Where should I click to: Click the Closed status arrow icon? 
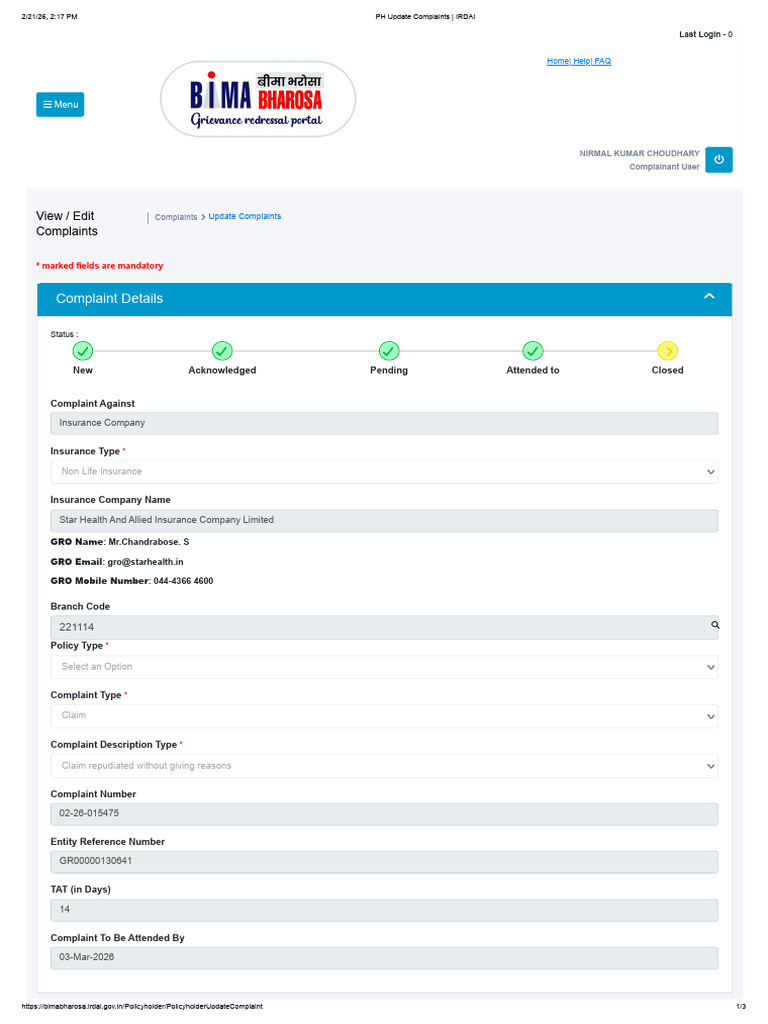[667, 351]
